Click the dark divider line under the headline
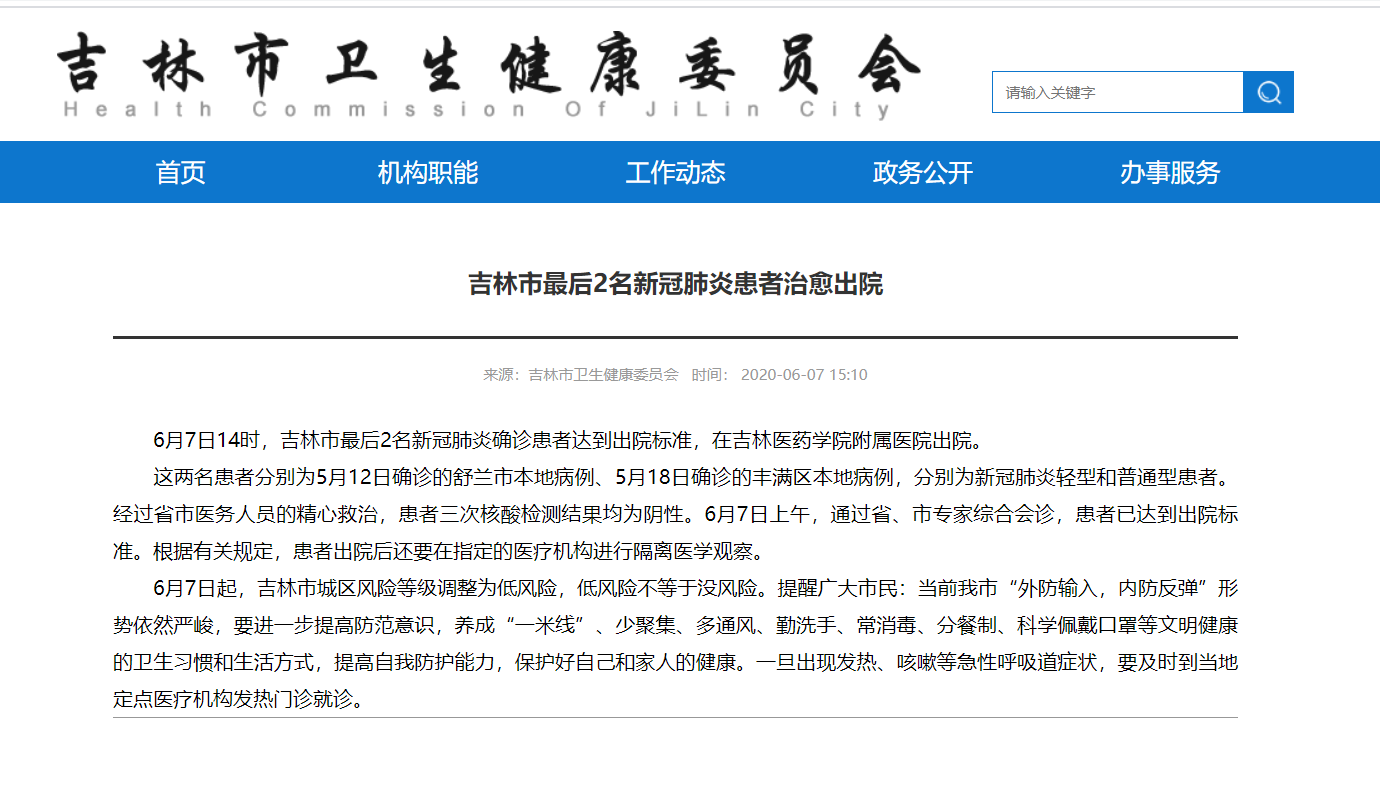Image resolution: width=1380 pixels, height=789 pixels. click(675, 338)
